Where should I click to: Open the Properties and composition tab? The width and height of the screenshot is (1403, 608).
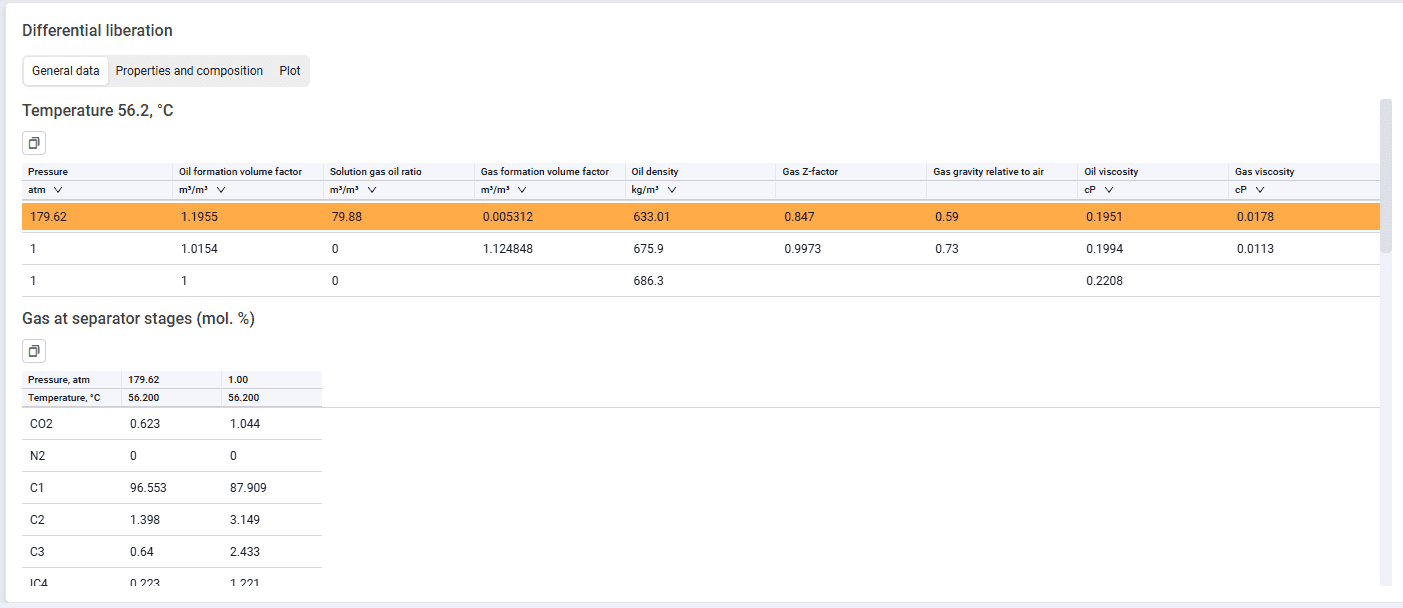click(189, 71)
